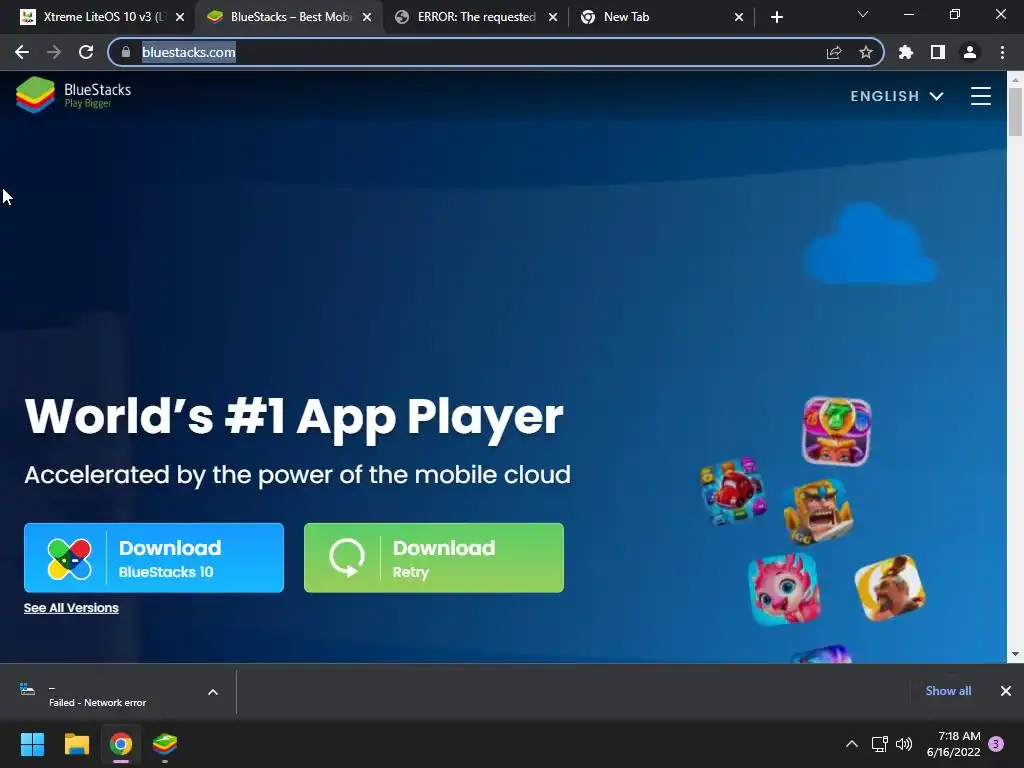Close the downloads bar
The width and height of the screenshot is (1024, 768).
coord(1006,691)
